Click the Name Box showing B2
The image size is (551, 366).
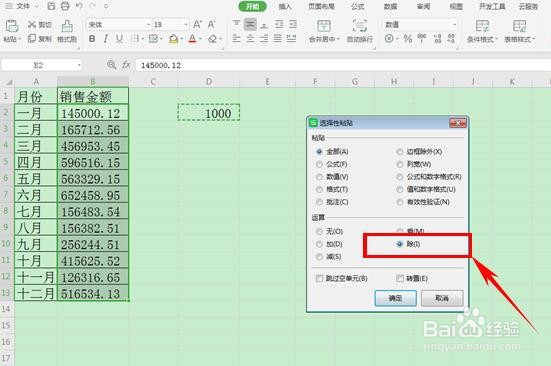click(41, 65)
